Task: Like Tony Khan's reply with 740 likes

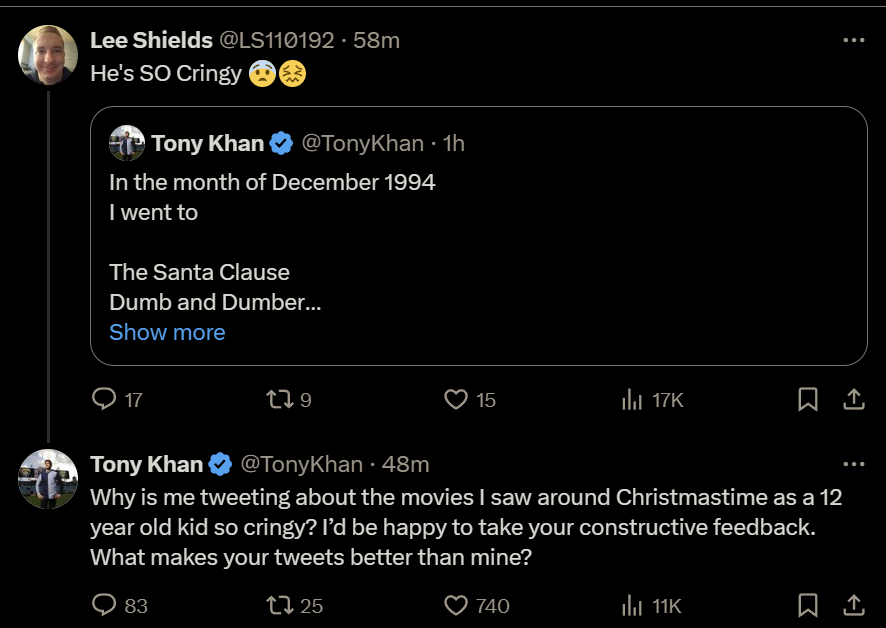Action: pos(456,605)
